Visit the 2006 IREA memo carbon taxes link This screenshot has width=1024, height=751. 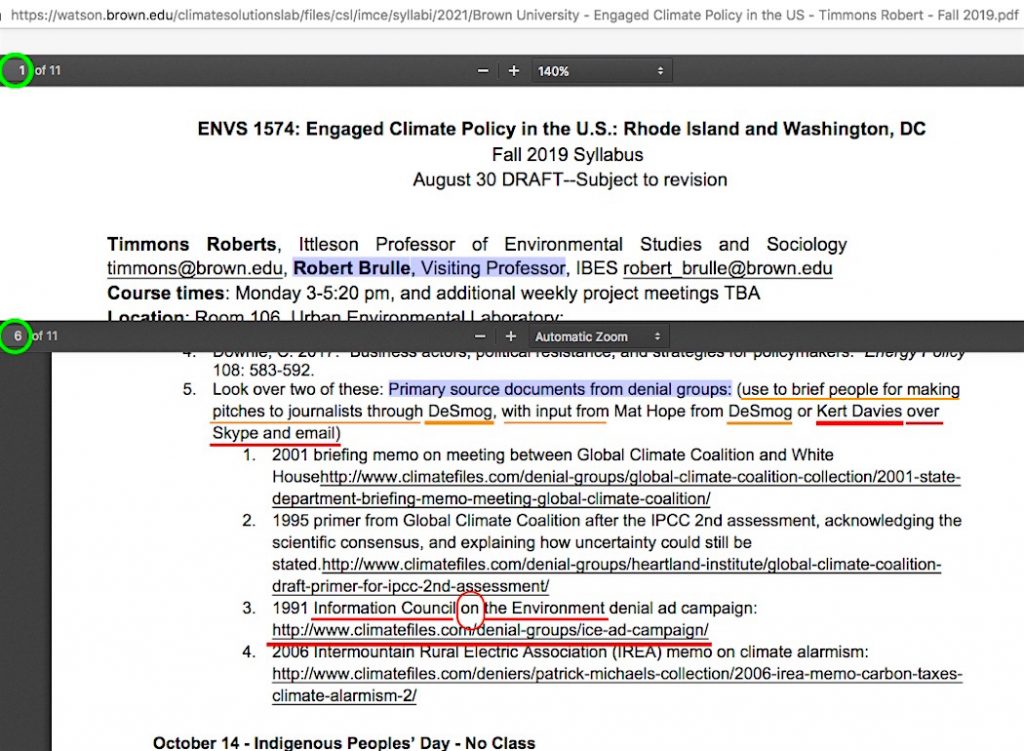[x=617, y=674]
